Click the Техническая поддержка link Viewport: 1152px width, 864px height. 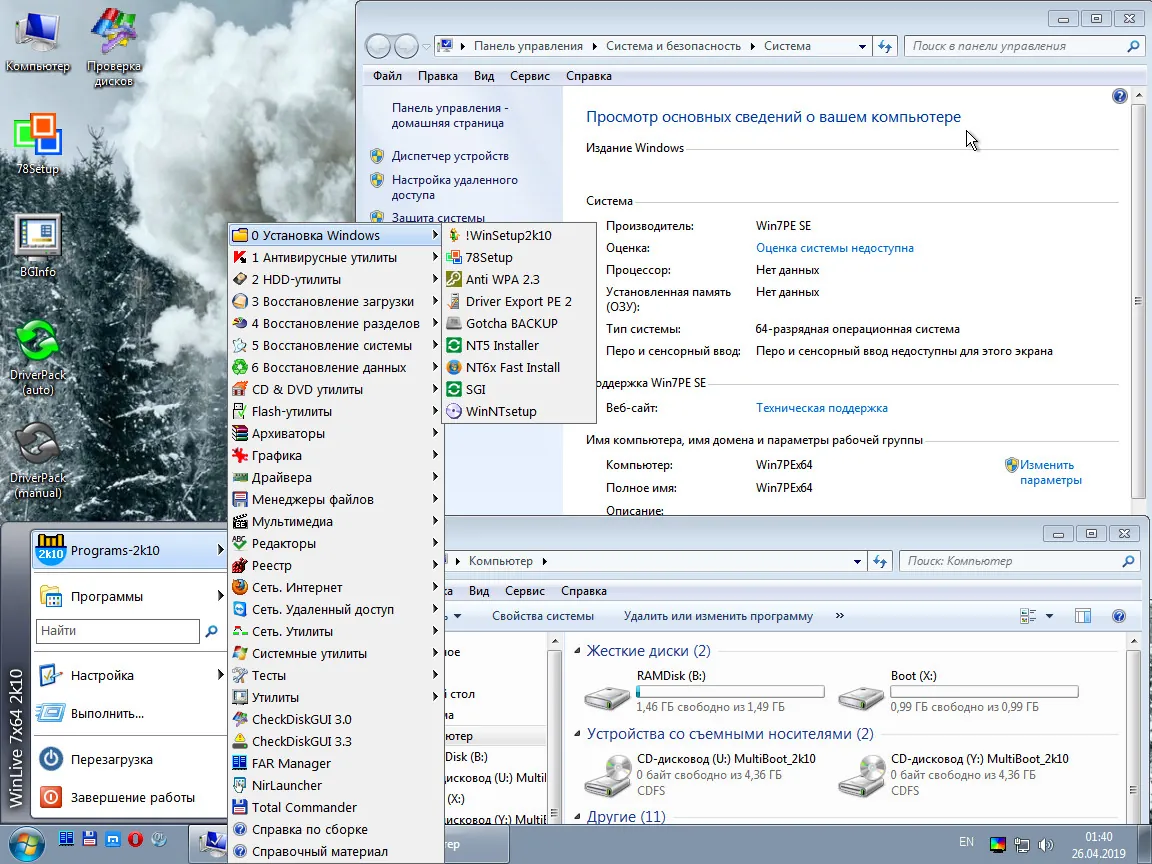coord(821,408)
